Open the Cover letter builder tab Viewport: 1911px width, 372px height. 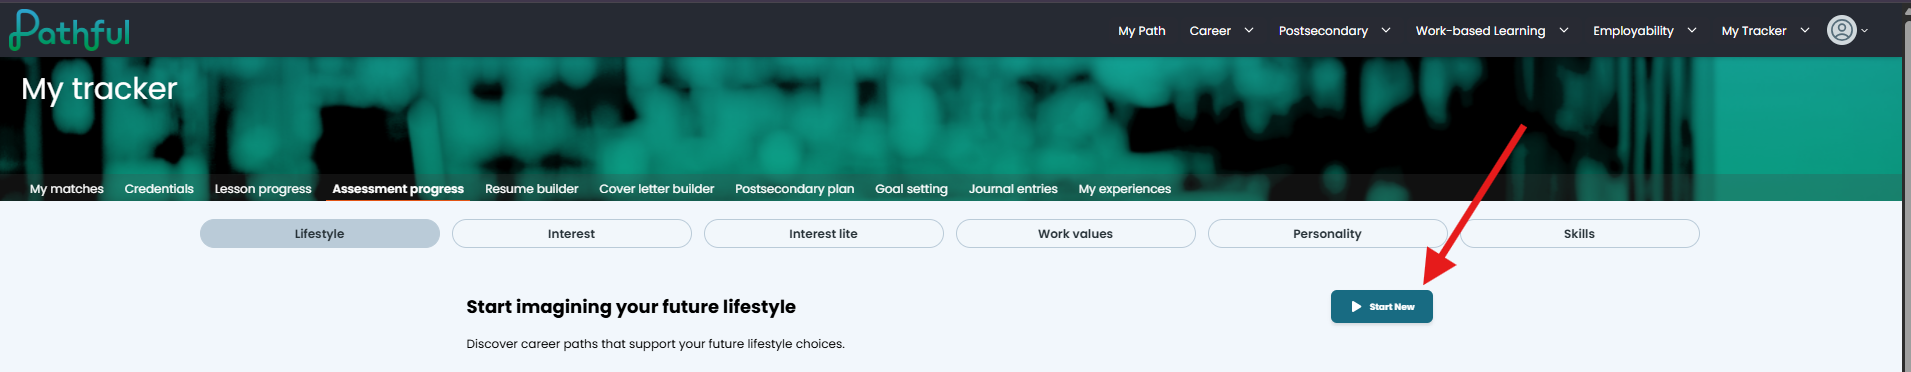pyautogui.click(x=657, y=188)
